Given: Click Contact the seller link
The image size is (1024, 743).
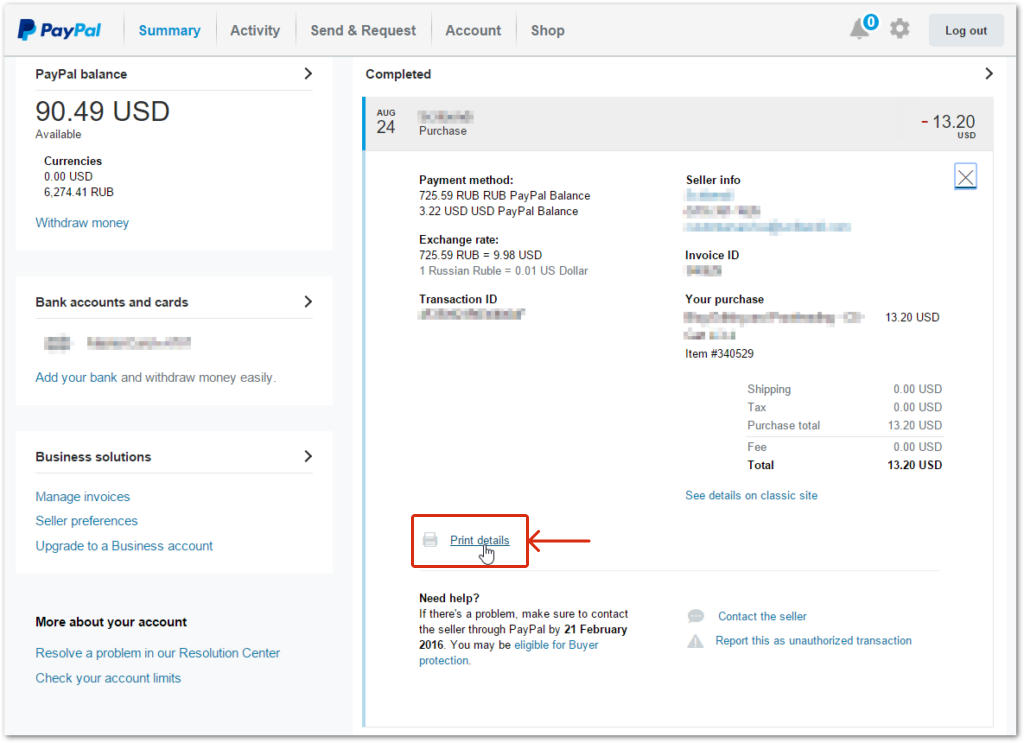Looking at the screenshot, I should (762, 616).
